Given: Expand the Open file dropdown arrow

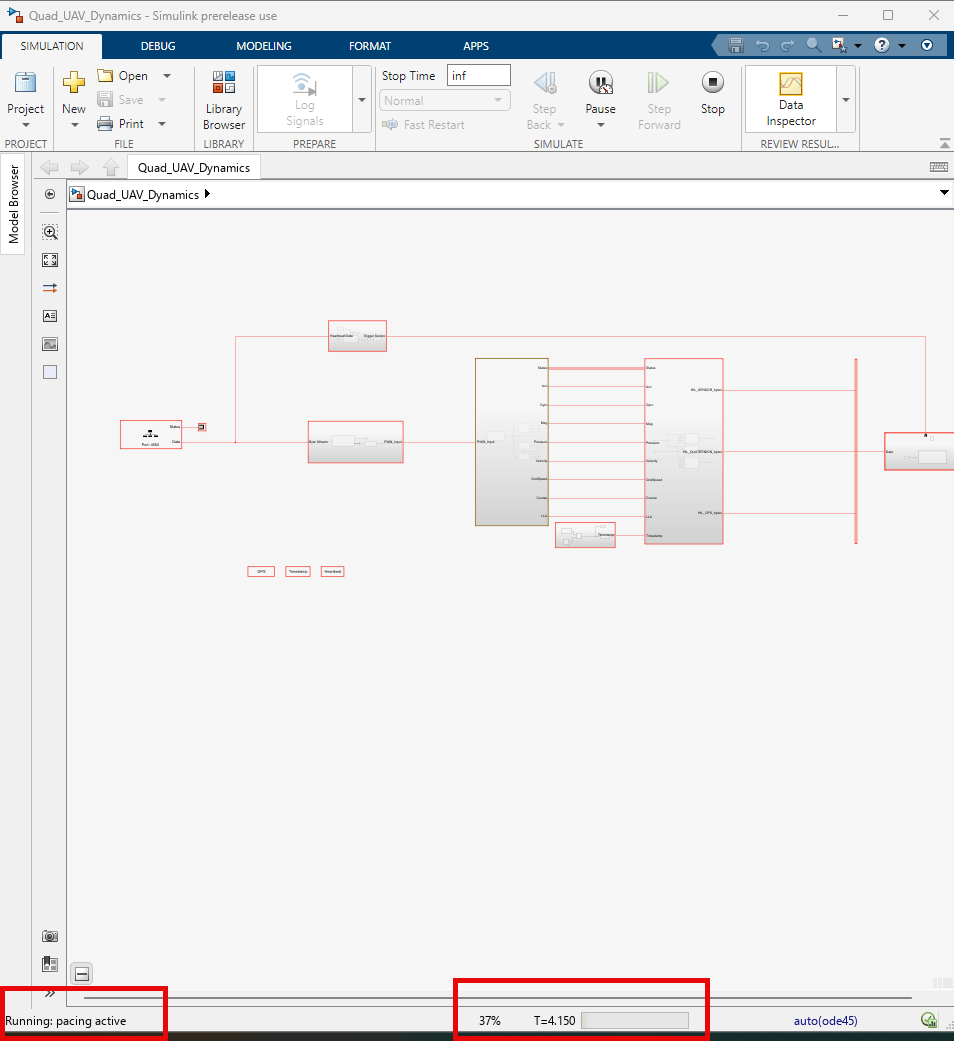Looking at the screenshot, I should tap(167, 76).
